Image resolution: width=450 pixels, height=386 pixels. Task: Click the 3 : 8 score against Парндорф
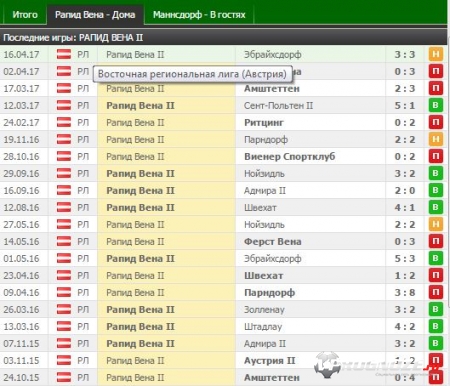pos(405,293)
